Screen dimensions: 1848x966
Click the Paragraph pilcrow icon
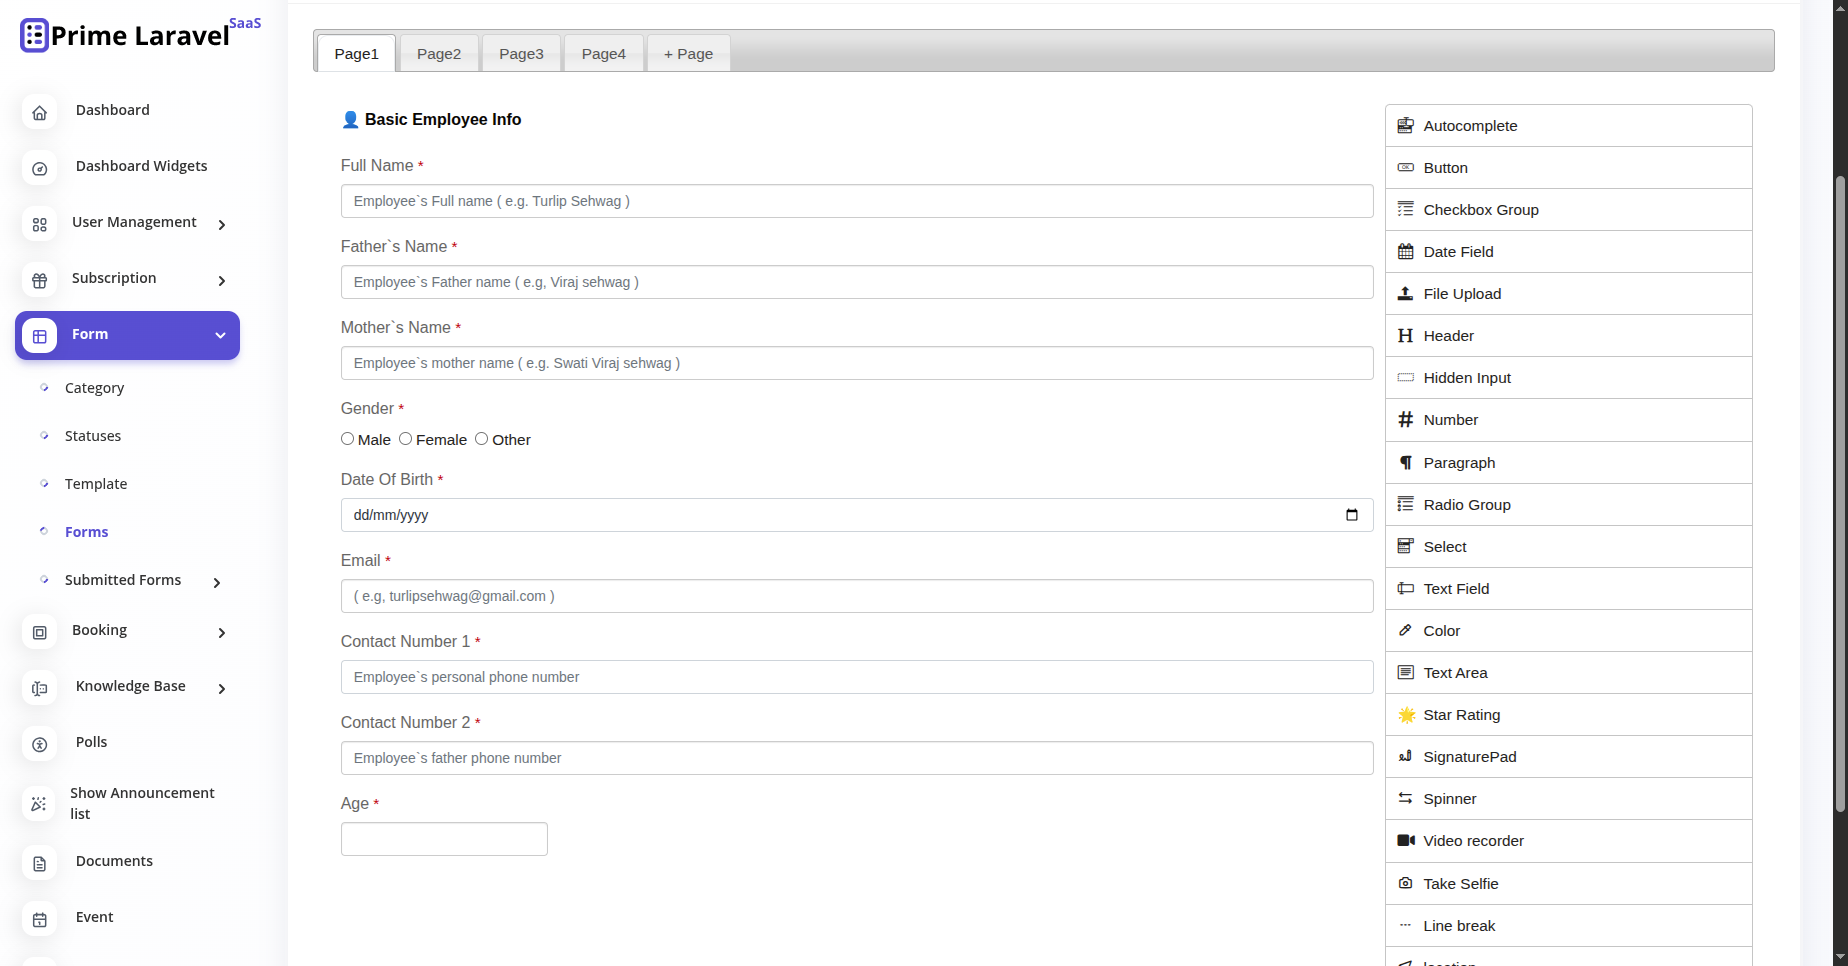[x=1405, y=462]
